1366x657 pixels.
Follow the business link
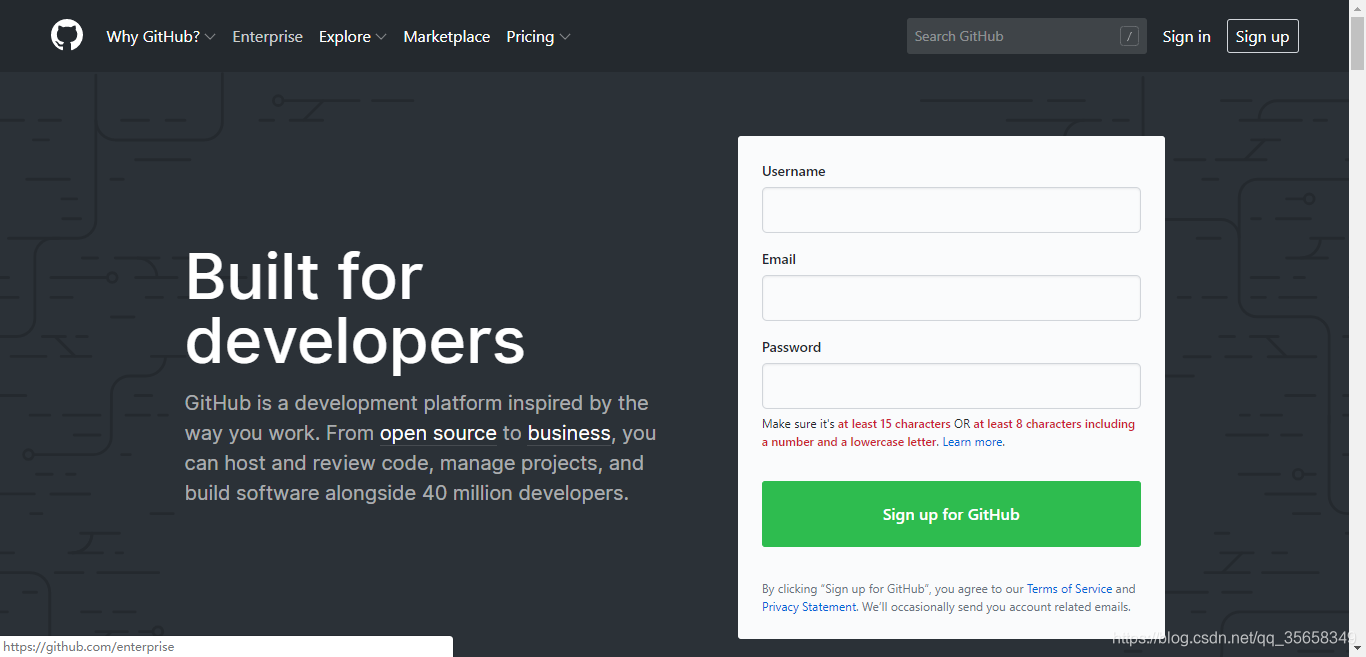(569, 433)
